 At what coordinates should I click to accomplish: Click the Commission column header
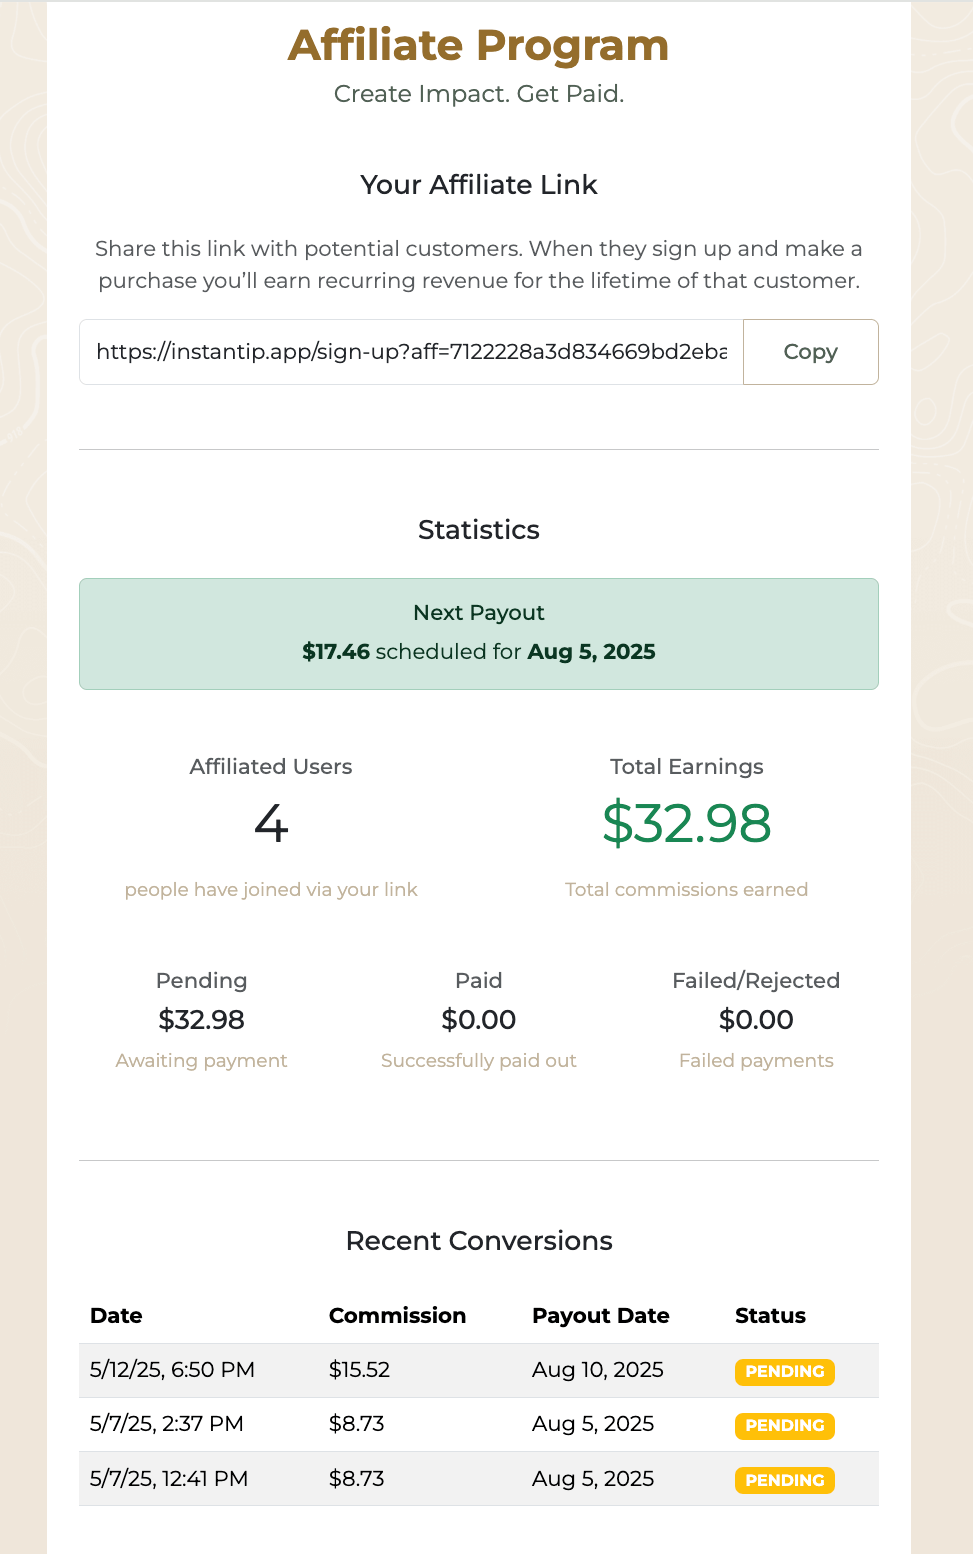pos(397,1316)
